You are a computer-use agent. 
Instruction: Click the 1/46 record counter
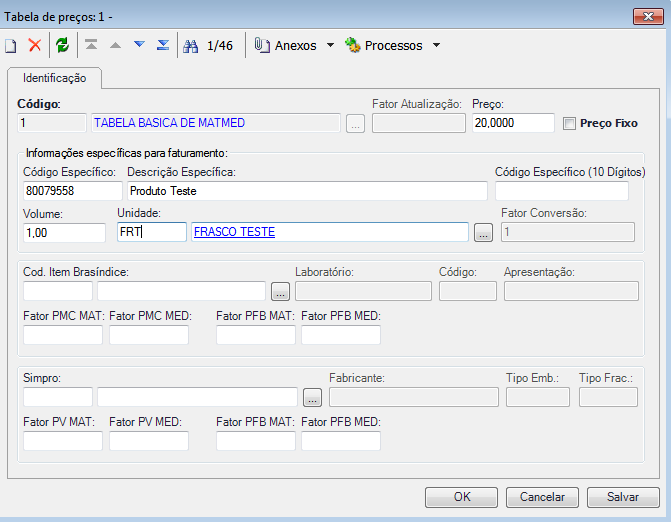click(x=220, y=46)
